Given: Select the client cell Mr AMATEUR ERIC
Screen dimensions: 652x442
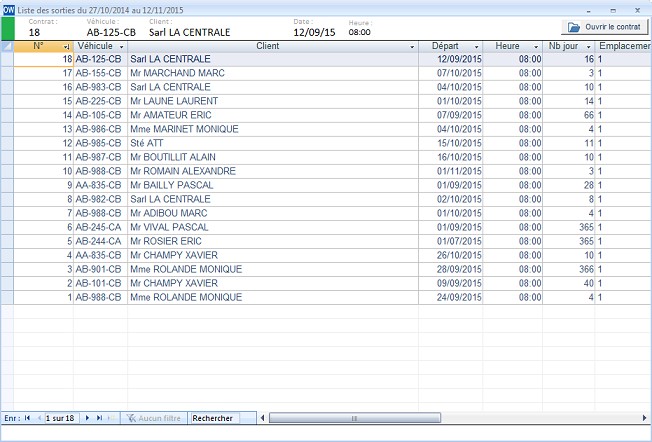Looking at the screenshot, I should coord(273,115).
